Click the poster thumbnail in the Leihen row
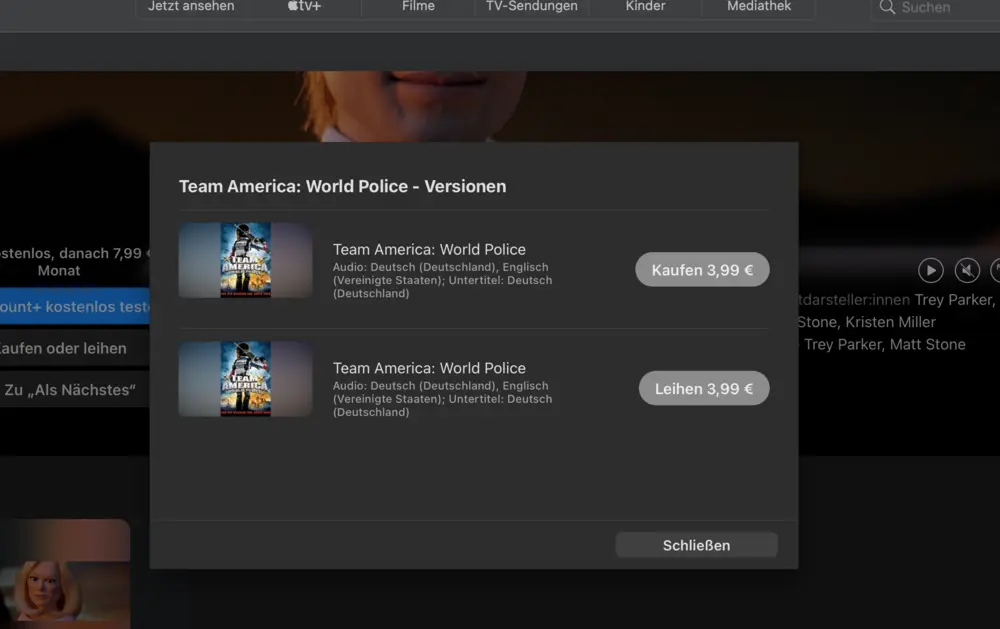The image size is (1000, 629). coord(245,379)
